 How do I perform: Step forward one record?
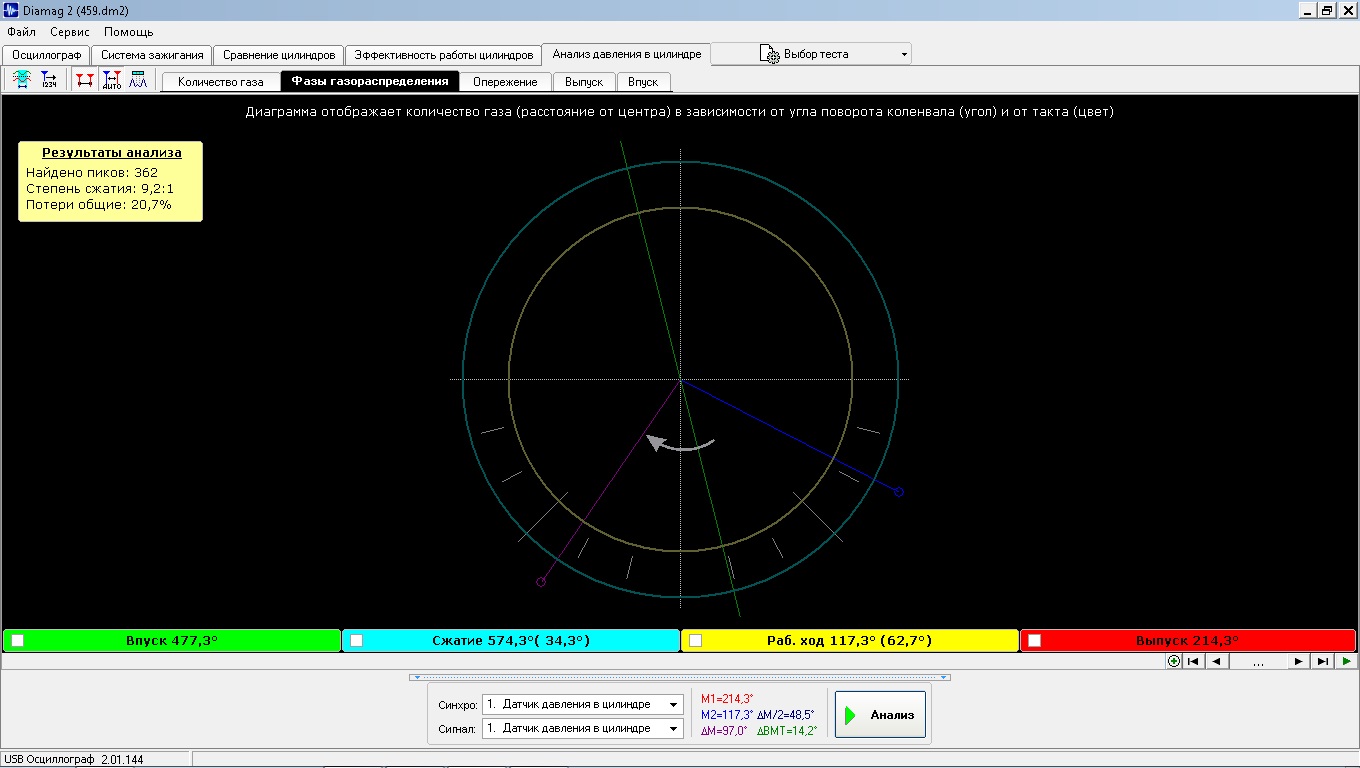(x=1298, y=661)
